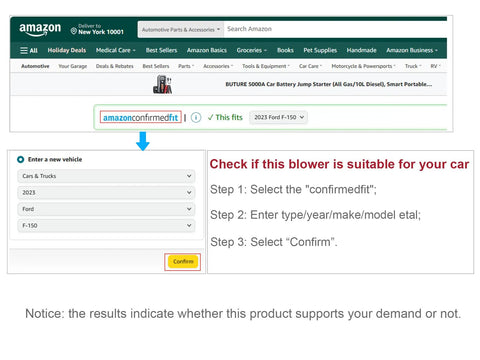This screenshot has height=360, width=480.
Task: Open the F-150 model dropdown
Action: pyautogui.click(x=106, y=226)
